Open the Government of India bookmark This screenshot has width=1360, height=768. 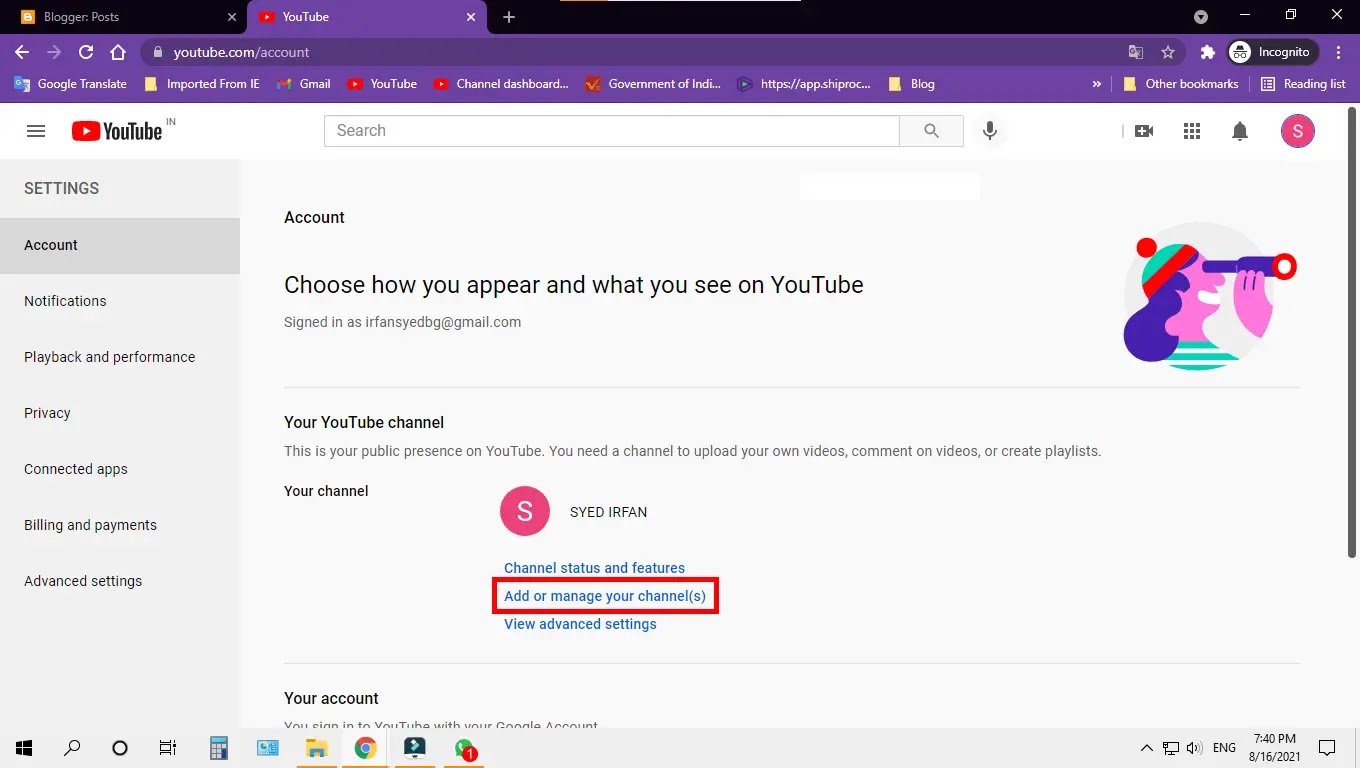click(653, 84)
